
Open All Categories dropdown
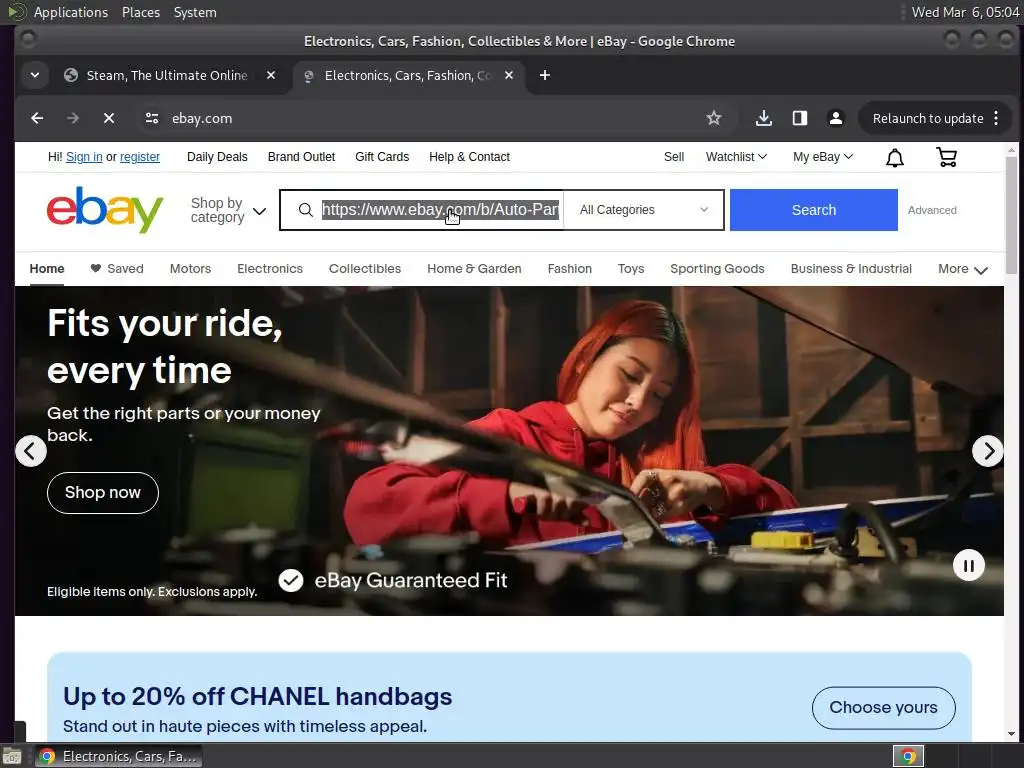644,210
